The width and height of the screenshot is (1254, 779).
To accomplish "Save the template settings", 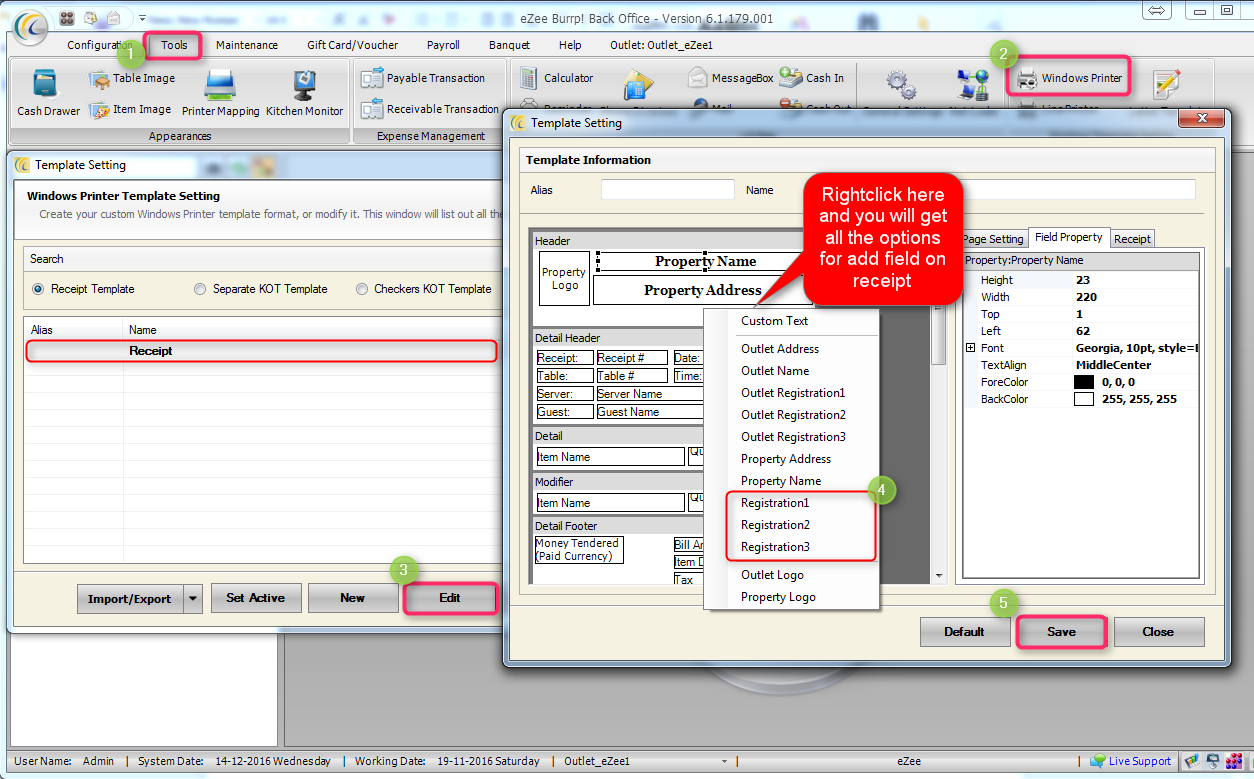I will (x=1061, y=632).
